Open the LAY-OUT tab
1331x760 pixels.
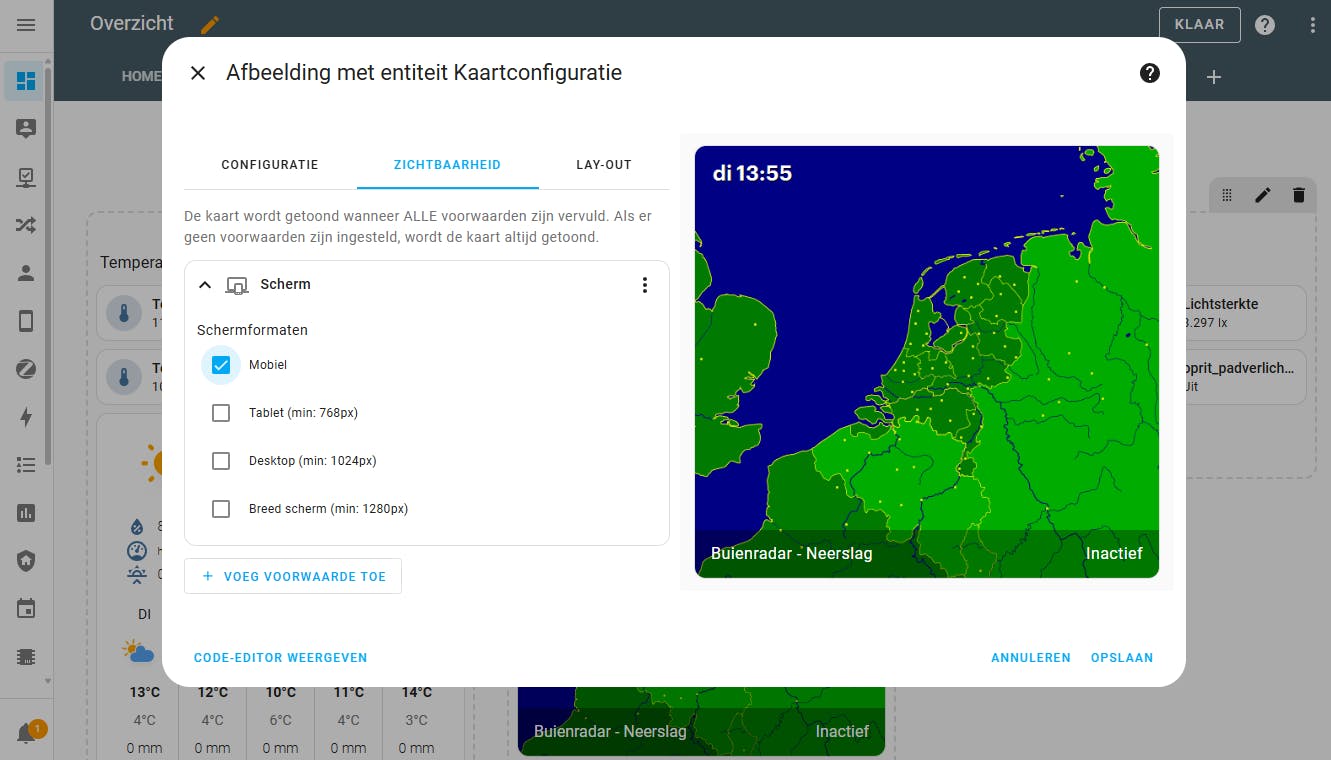tap(604, 165)
